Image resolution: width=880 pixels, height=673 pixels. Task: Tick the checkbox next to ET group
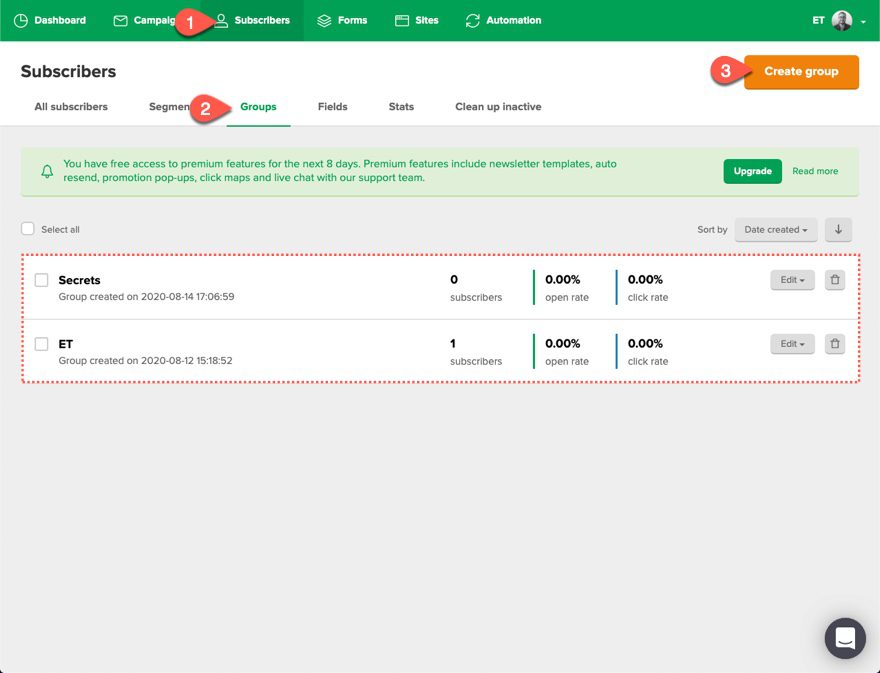click(41, 344)
